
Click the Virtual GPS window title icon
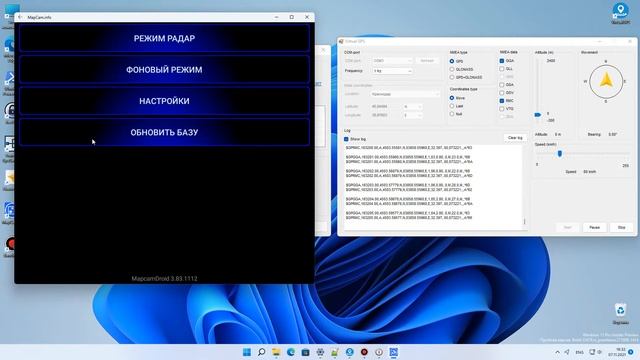(341, 42)
